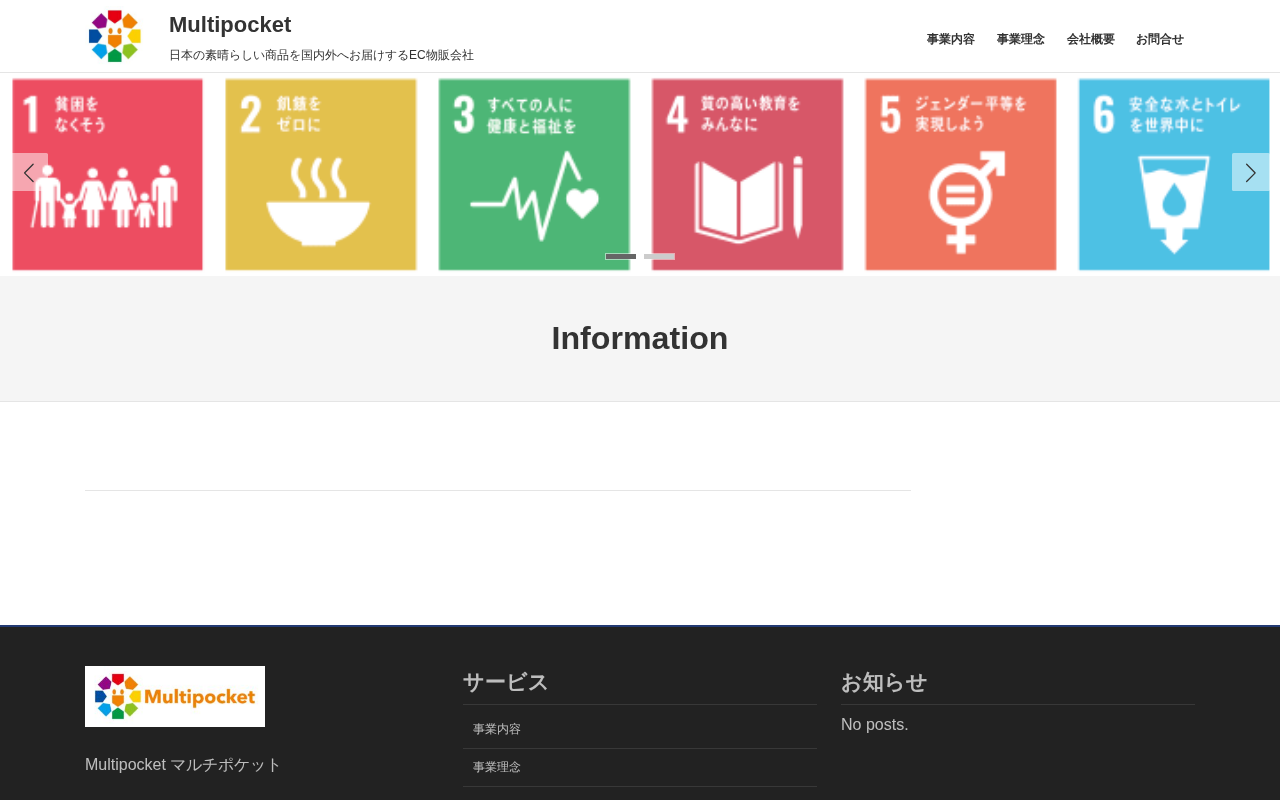Screen dimensions: 1280x800
Task: Click the tagline 日本の素晴らしい商品を国内外へお届けするEC物販会社
Action: [321, 55]
